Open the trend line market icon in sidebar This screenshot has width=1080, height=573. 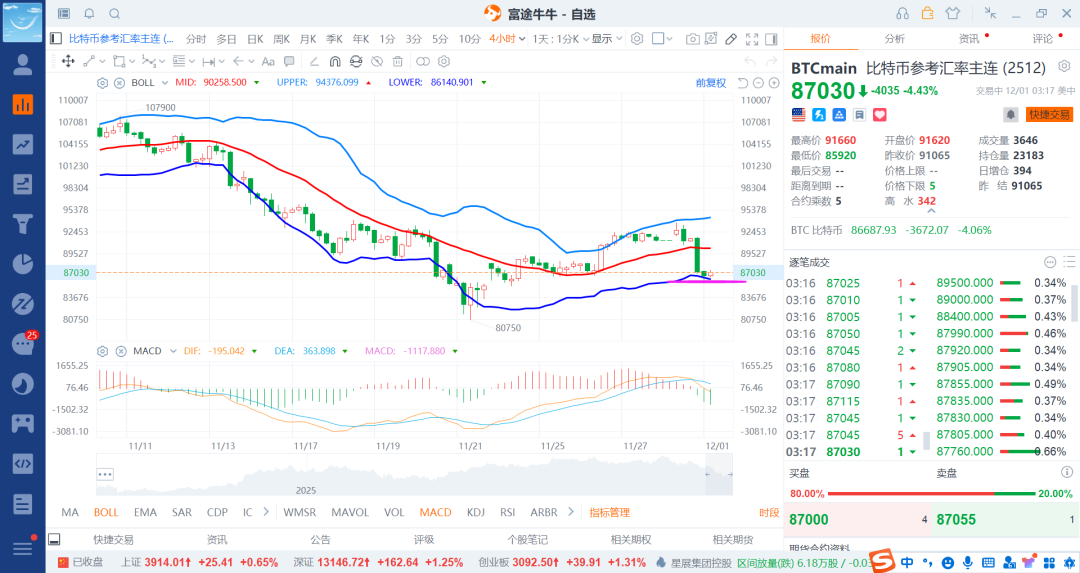[x=23, y=144]
